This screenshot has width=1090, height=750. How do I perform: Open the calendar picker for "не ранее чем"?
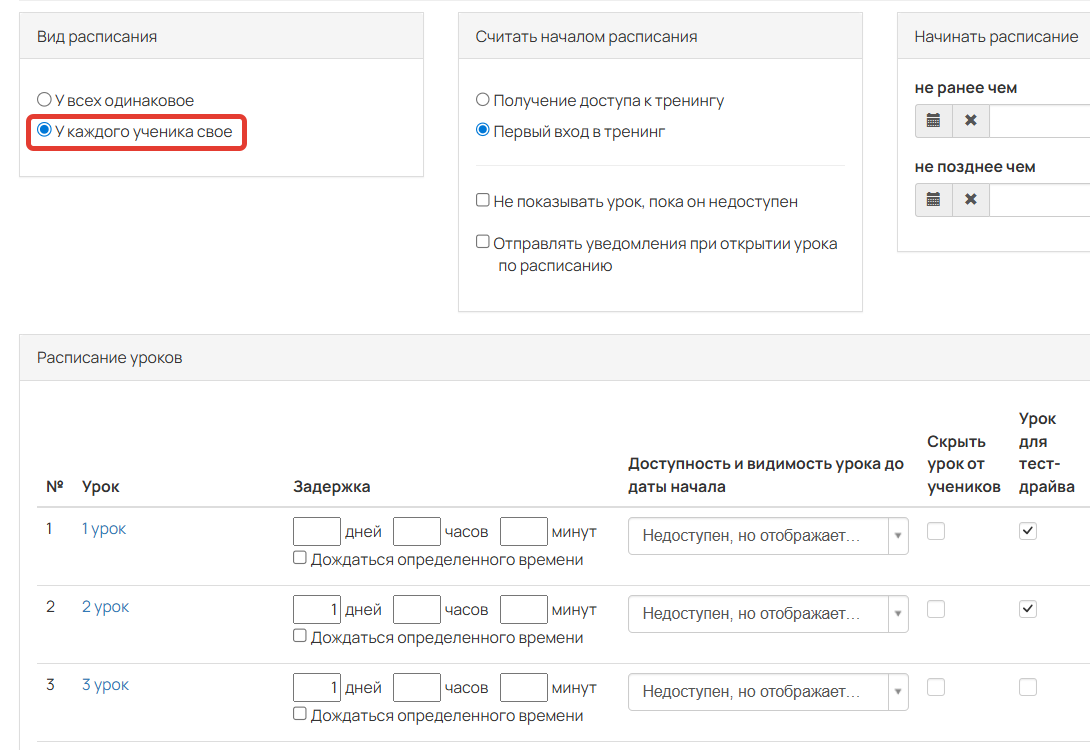[x=932, y=120]
